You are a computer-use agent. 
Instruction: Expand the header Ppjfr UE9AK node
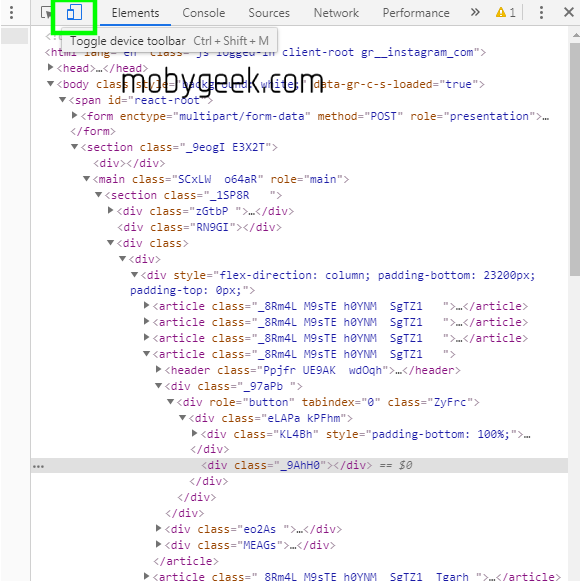point(159,369)
